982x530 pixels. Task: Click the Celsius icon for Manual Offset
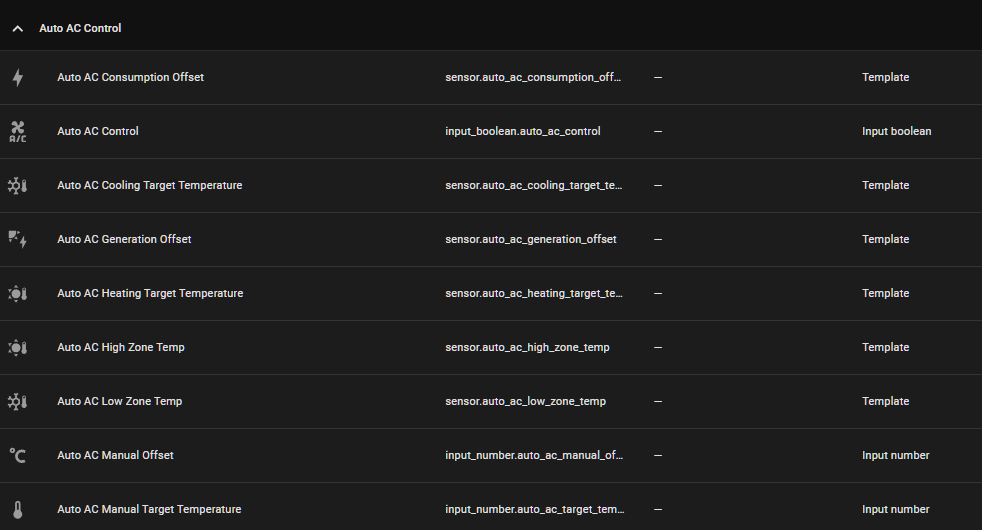pos(18,456)
